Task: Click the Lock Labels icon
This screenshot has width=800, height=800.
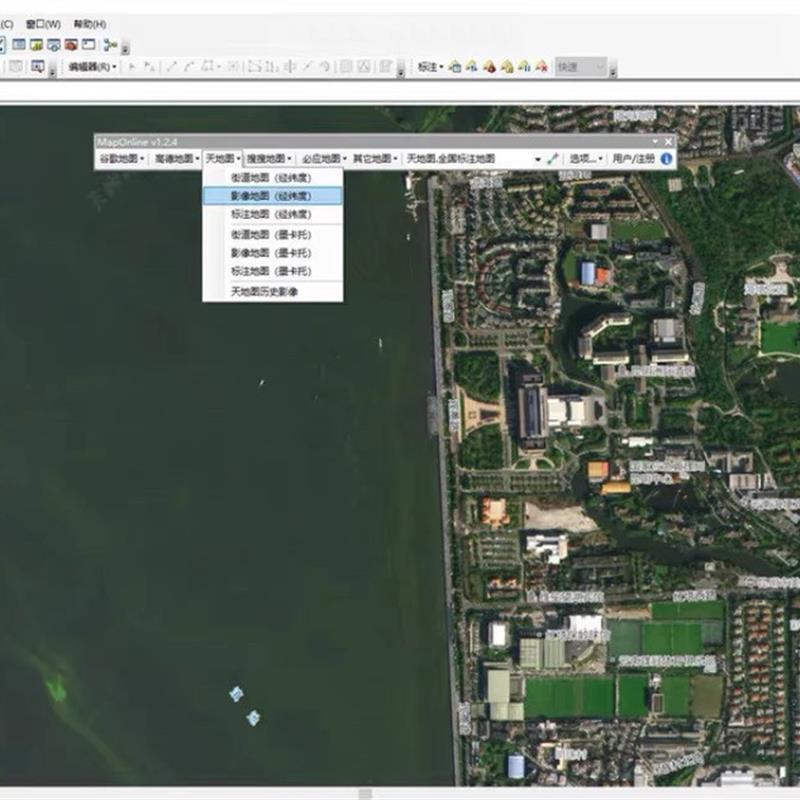Action: click(507, 67)
